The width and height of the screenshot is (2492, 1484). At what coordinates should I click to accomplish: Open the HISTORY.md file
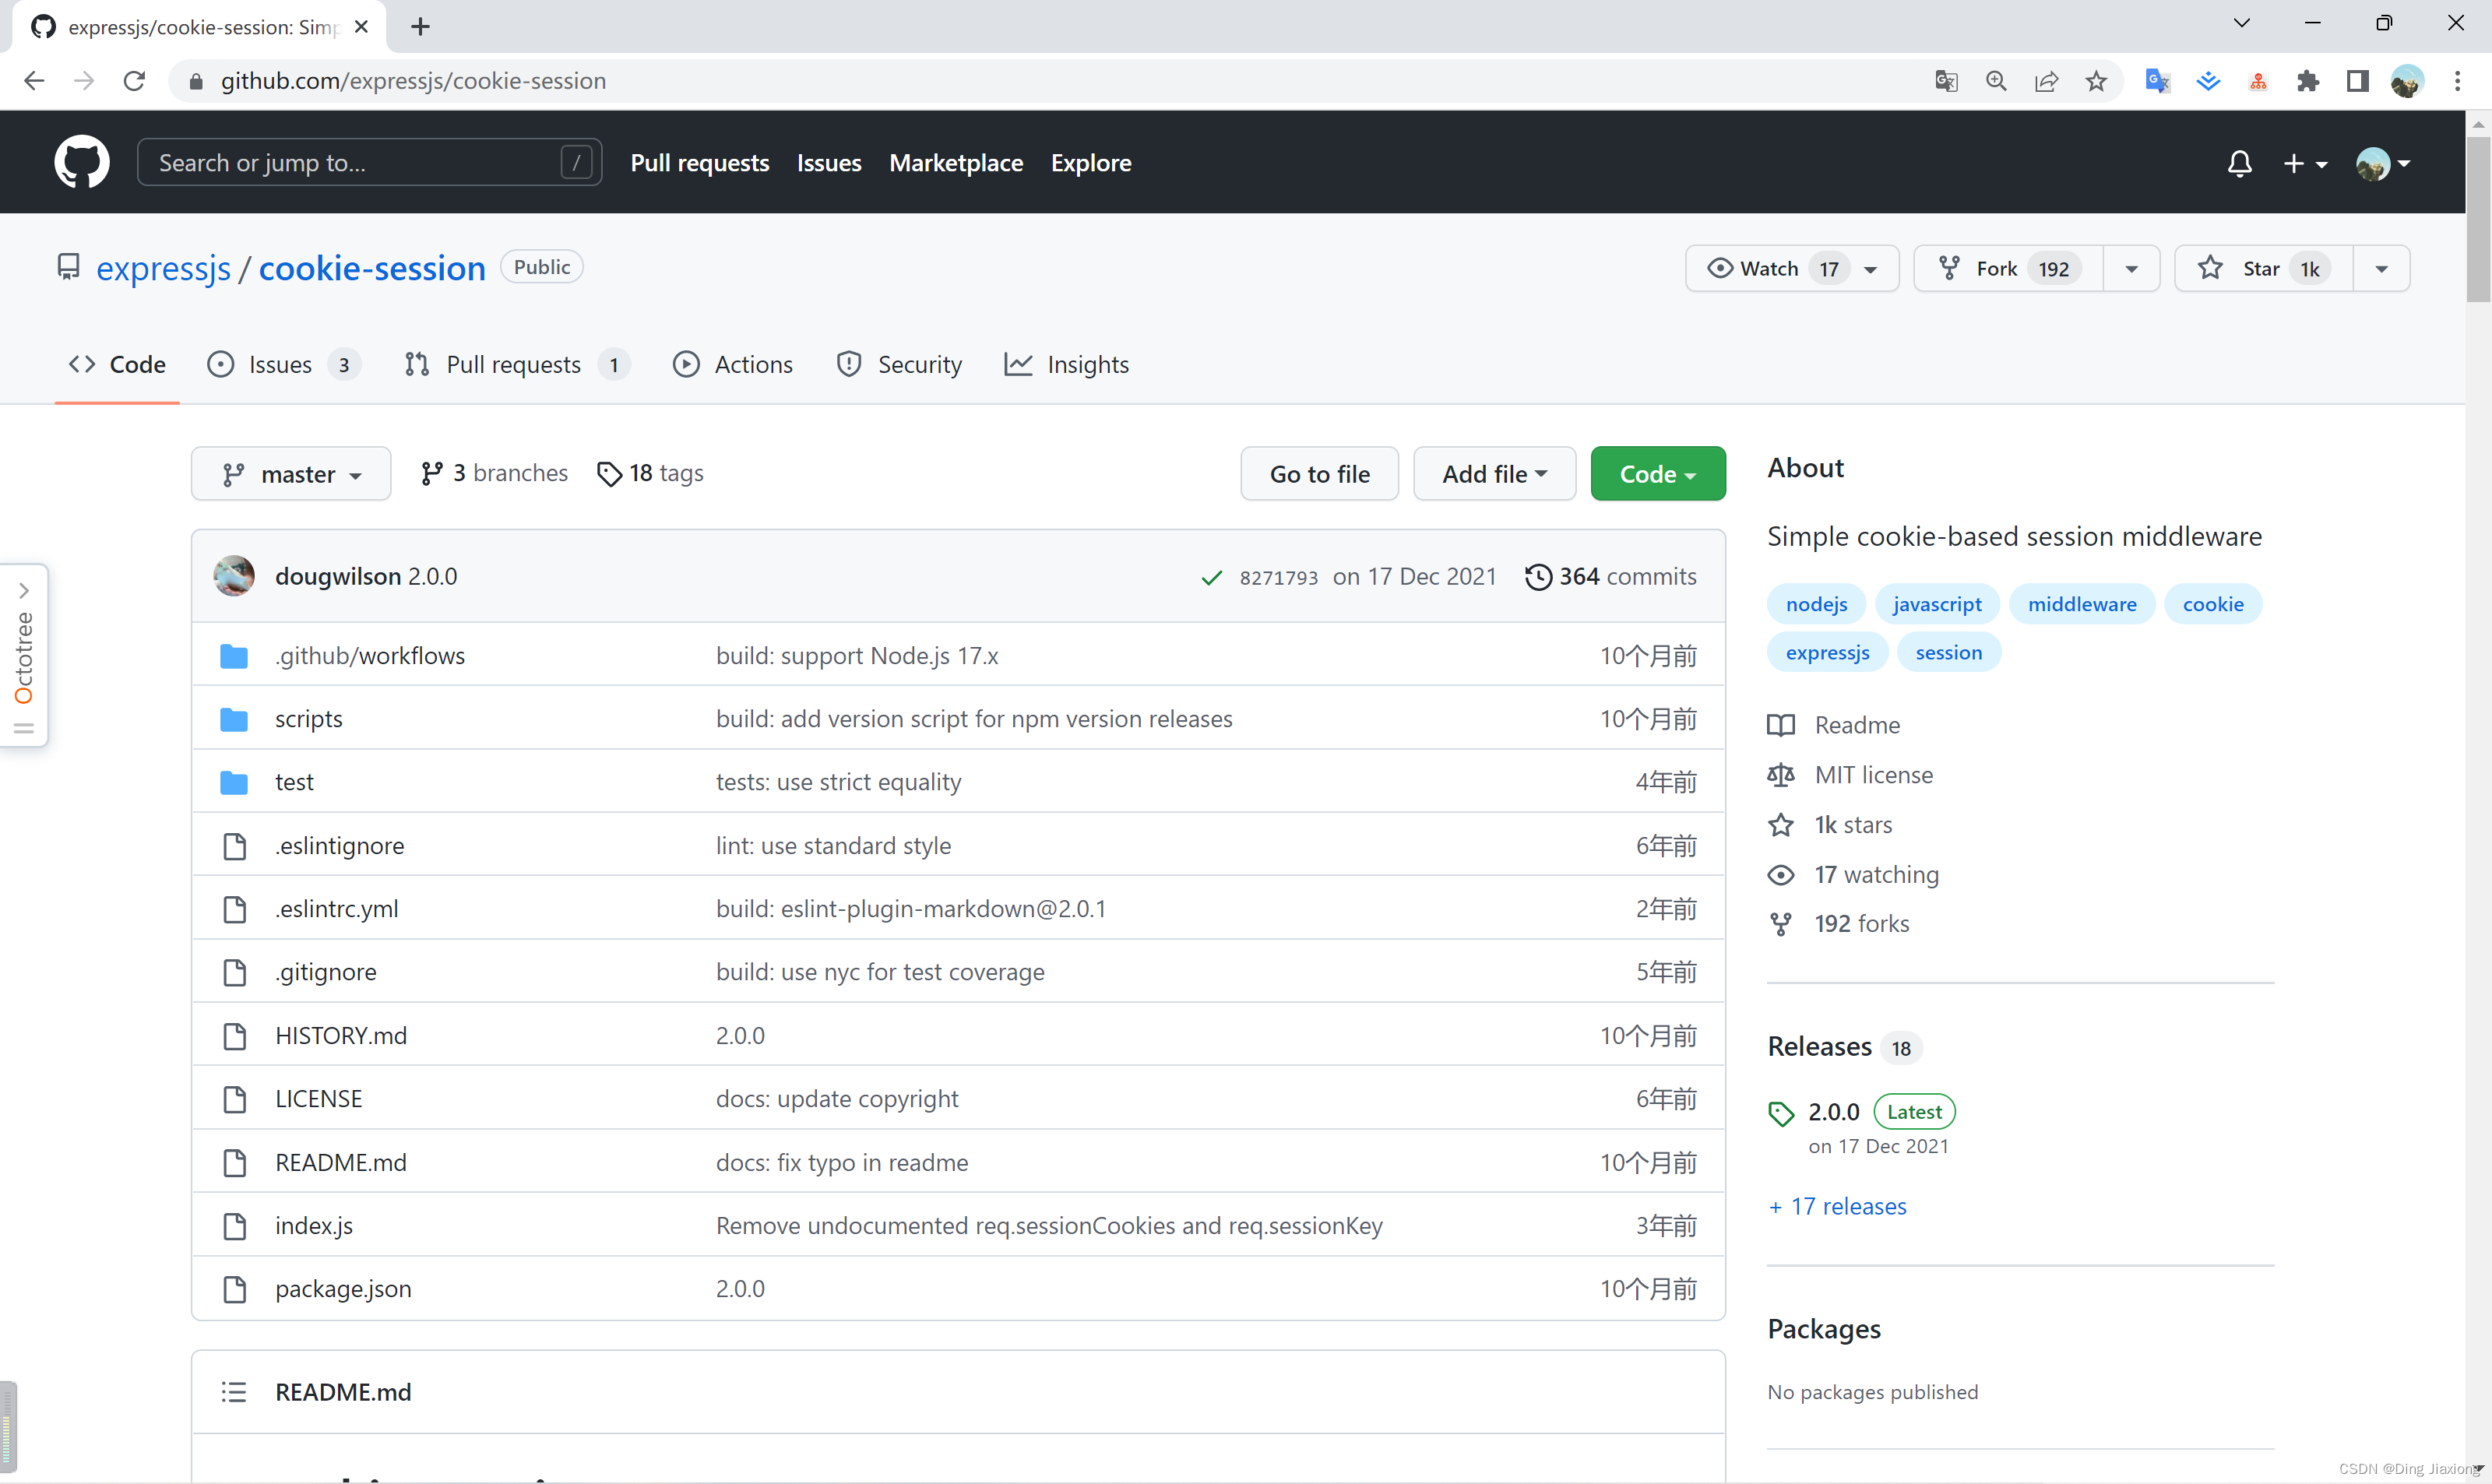pyautogui.click(x=341, y=1035)
